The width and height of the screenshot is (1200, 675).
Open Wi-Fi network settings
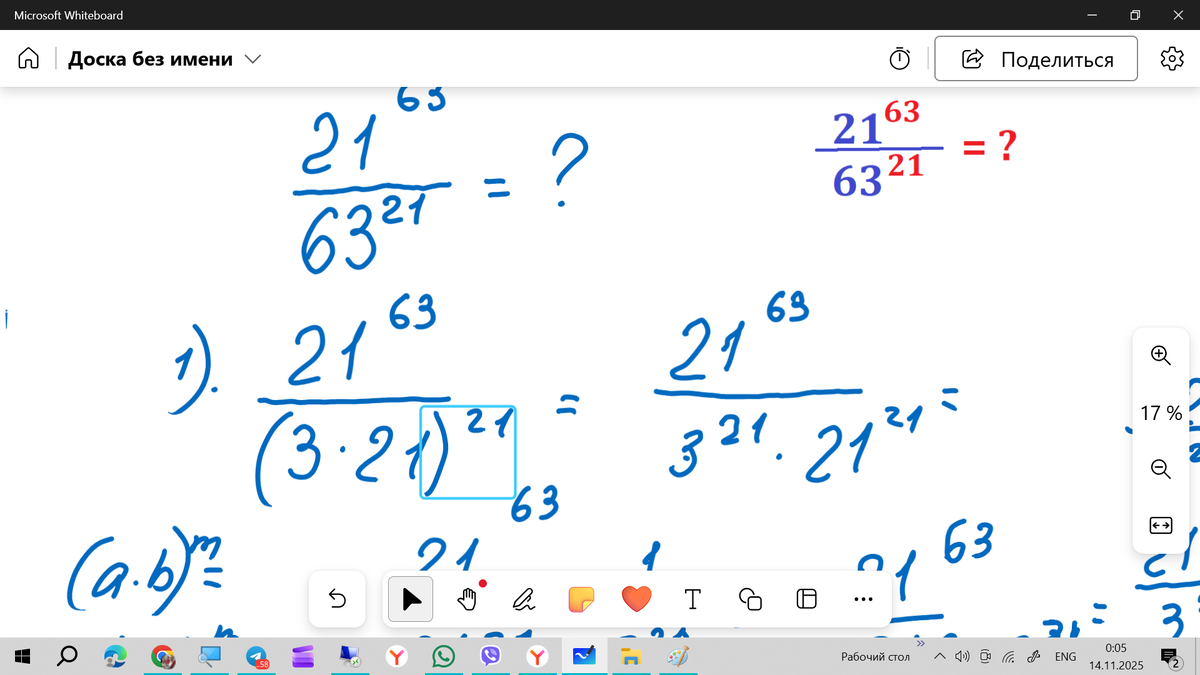pyautogui.click(x=1009, y=656)
